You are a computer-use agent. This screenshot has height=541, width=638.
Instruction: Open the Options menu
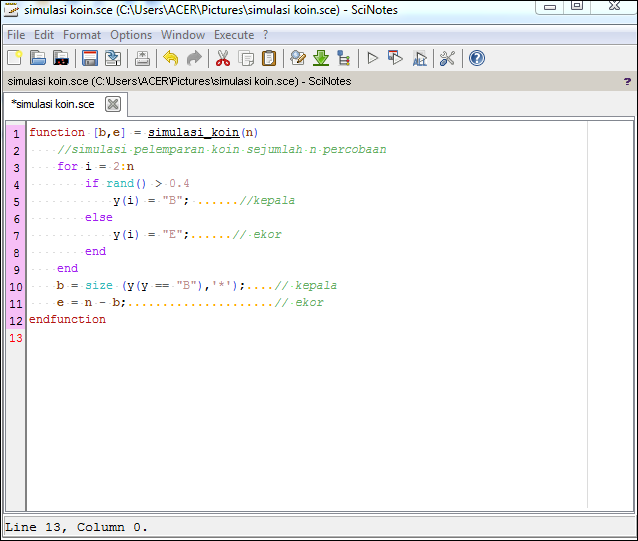131,35
